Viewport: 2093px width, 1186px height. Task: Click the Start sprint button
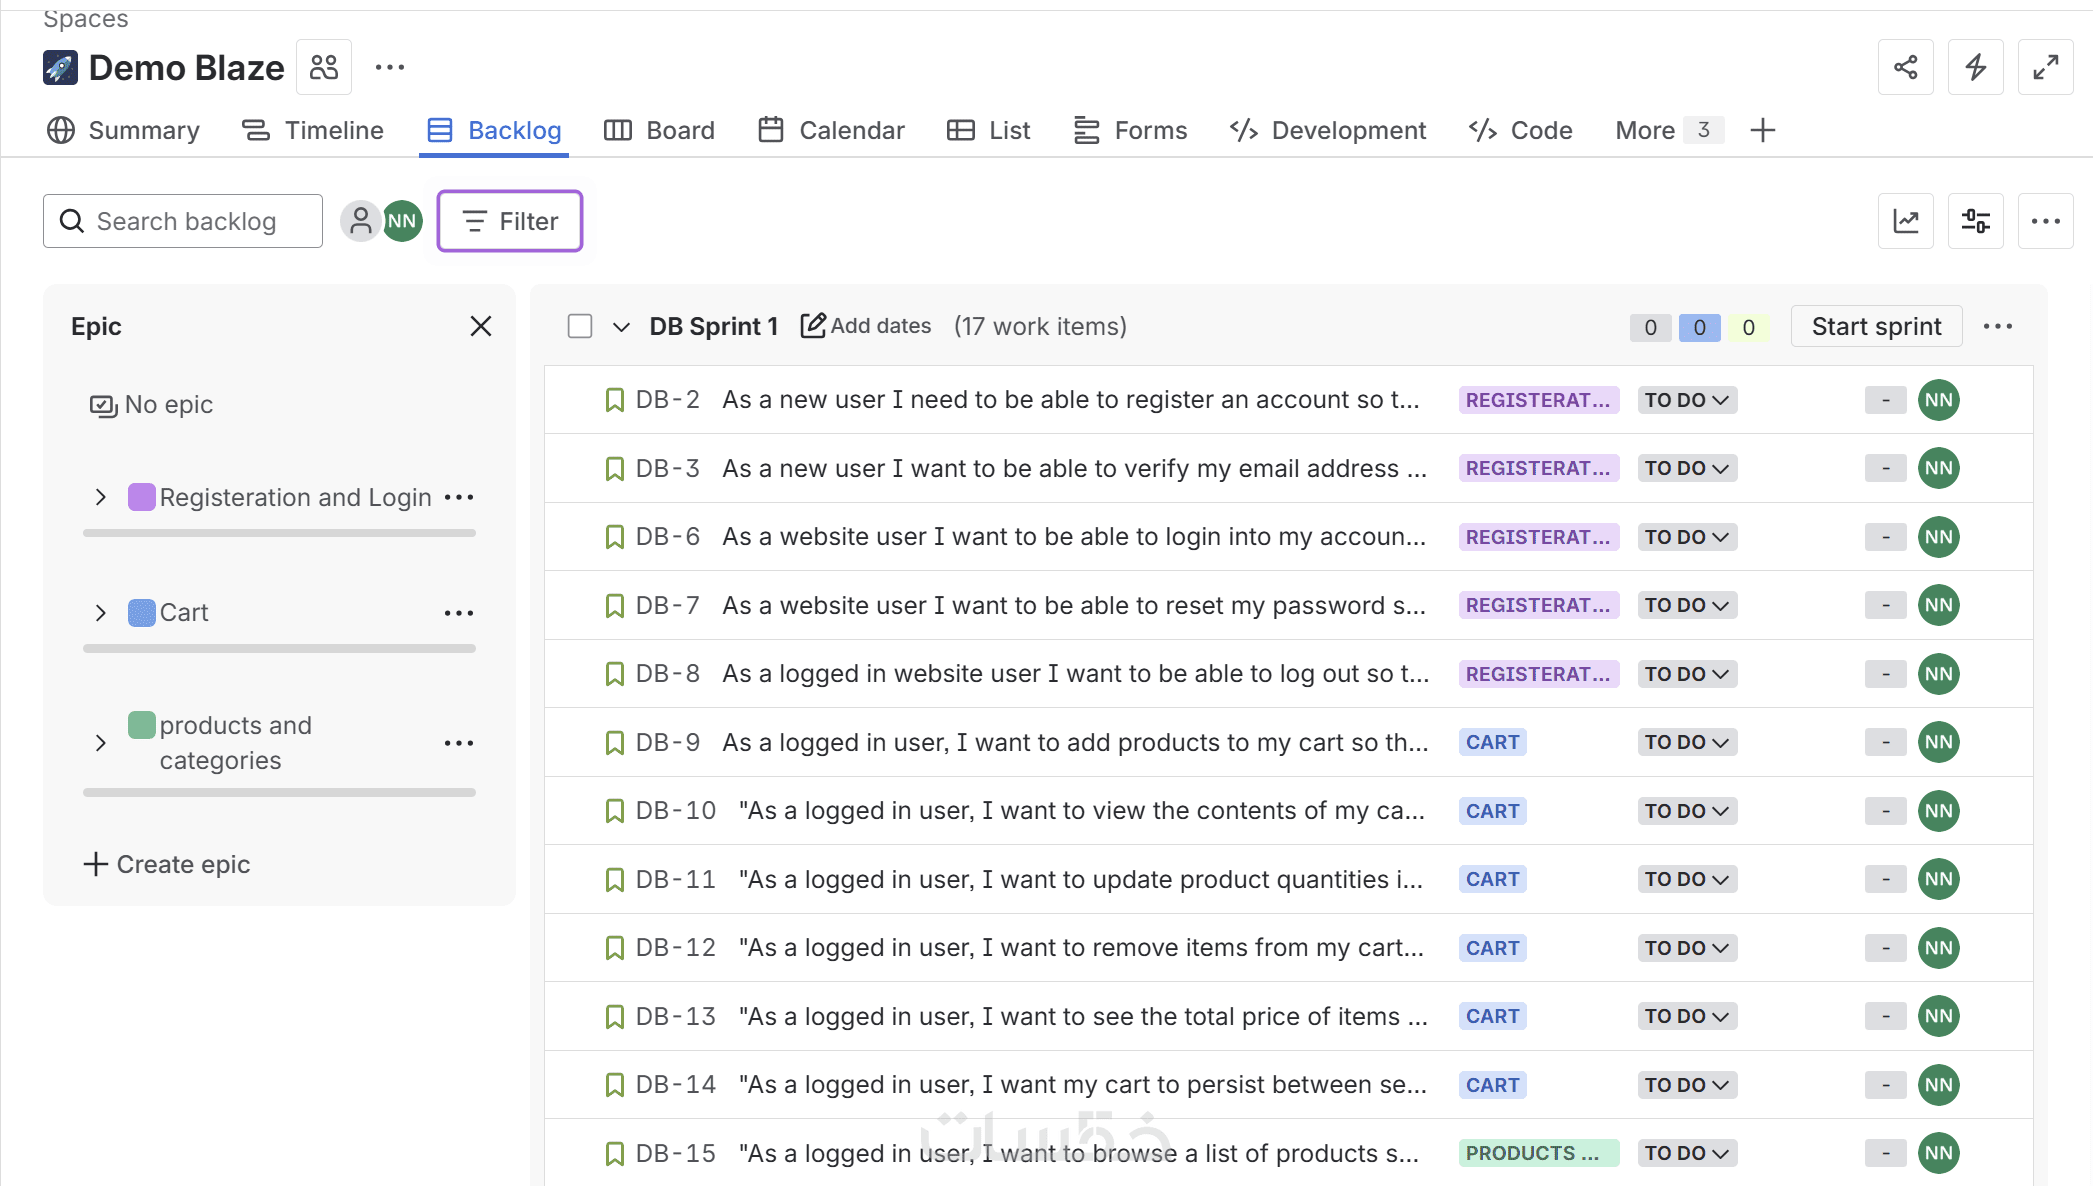click(x=1876, y=326)
